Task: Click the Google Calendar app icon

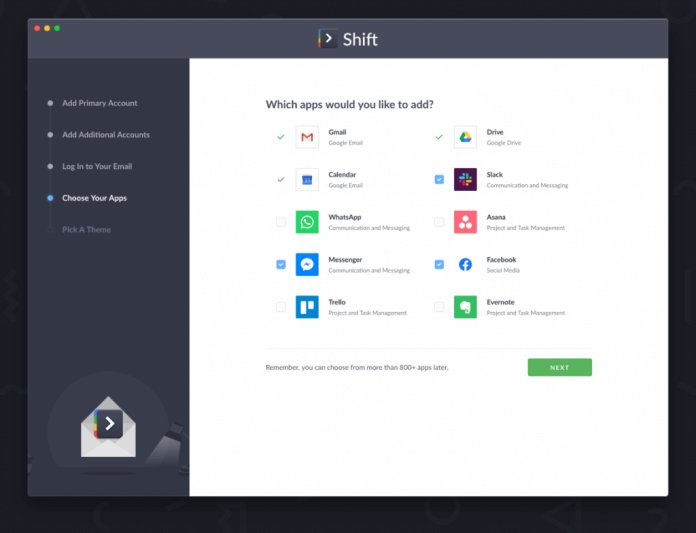Action: pyautogui.click(x=307, y=180)
